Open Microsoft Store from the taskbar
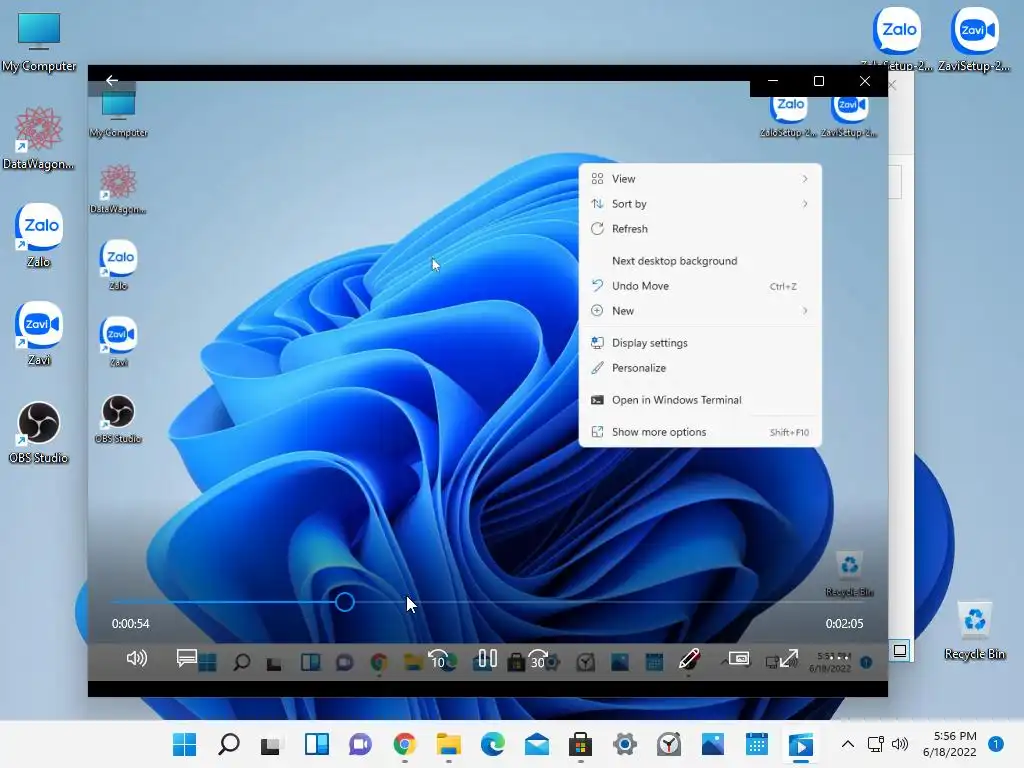The image size is (1024, 768). point(581,744)
